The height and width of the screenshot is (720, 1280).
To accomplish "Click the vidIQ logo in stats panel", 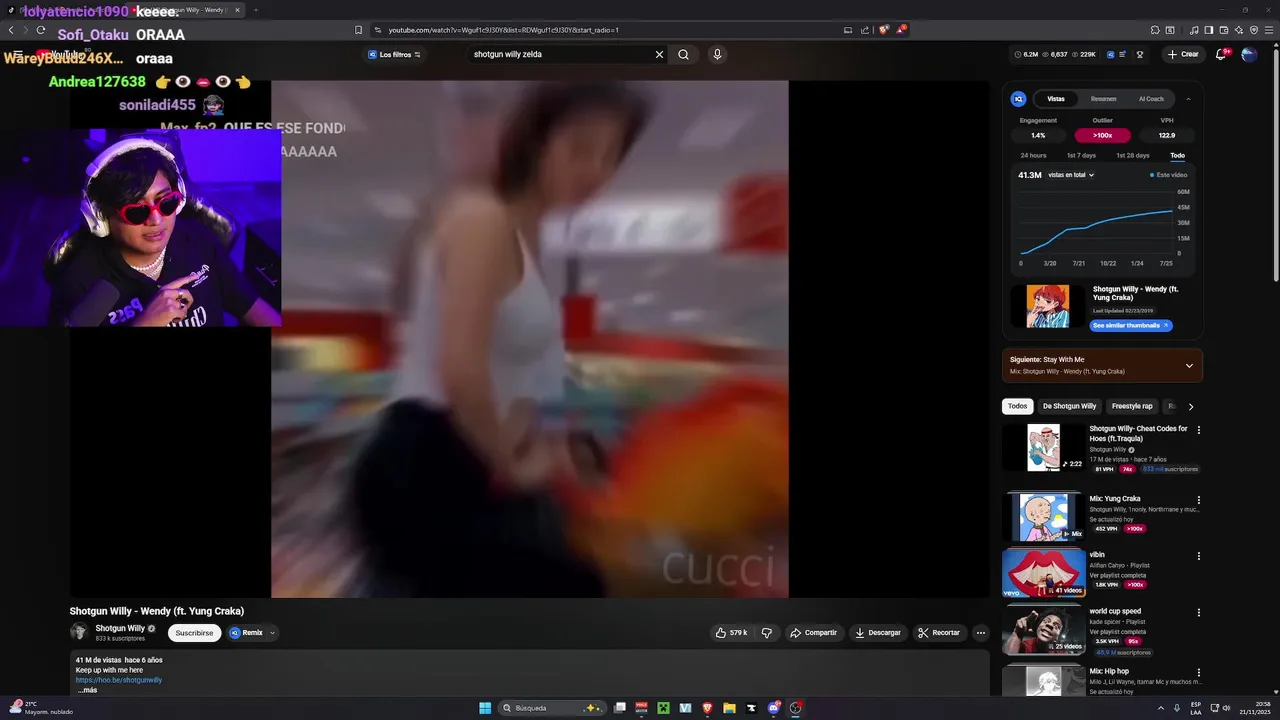I will [1019, 99].
